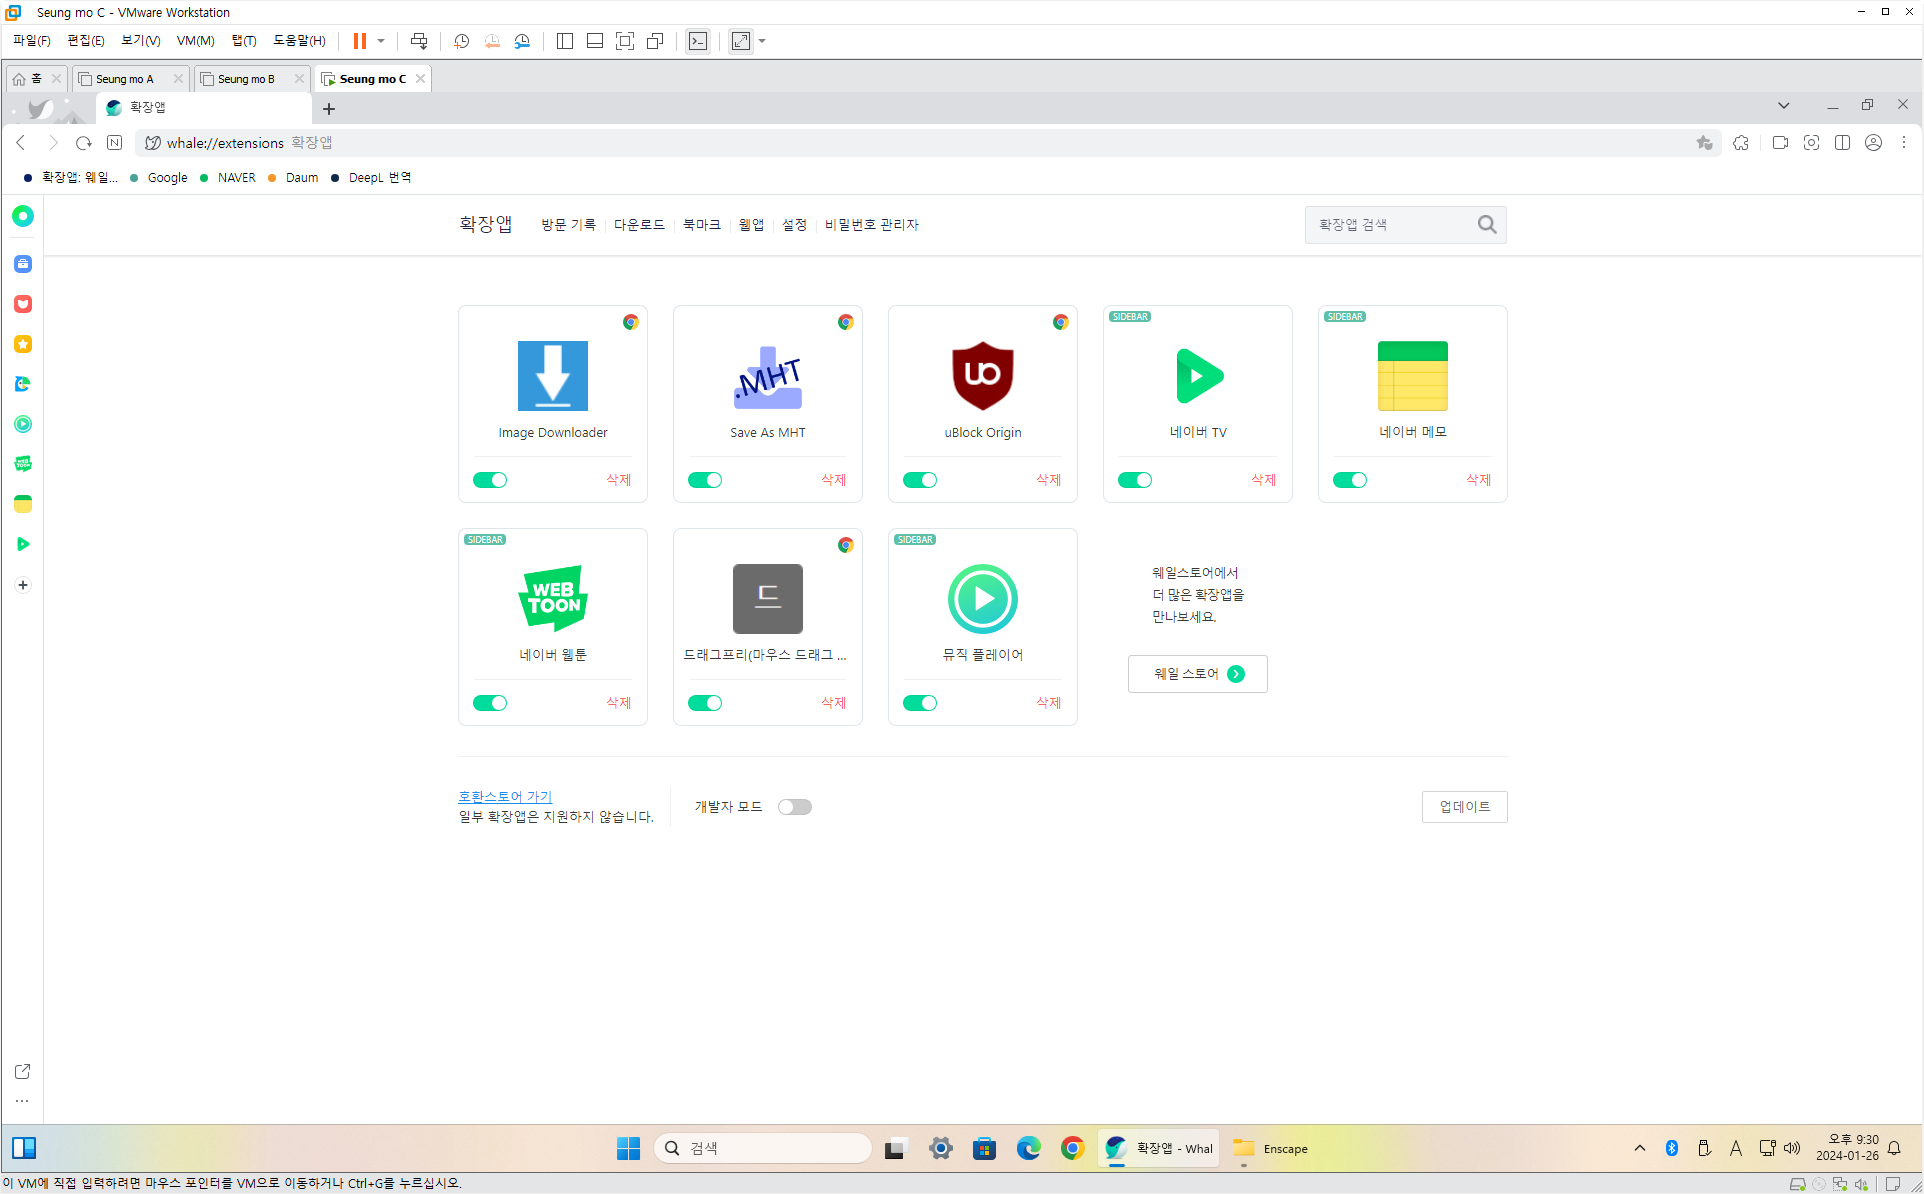Toggle off the 네이버 TV extension

(1135, 480)
